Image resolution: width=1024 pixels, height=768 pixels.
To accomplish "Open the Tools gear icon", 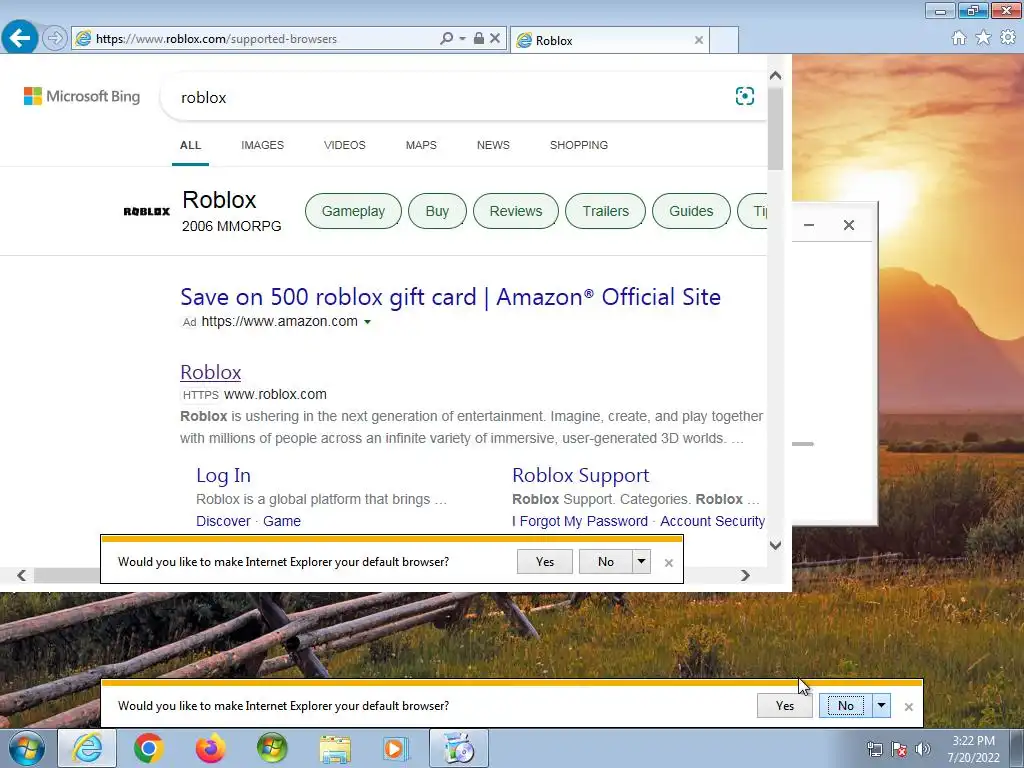I will click(x=1008, y=38).
